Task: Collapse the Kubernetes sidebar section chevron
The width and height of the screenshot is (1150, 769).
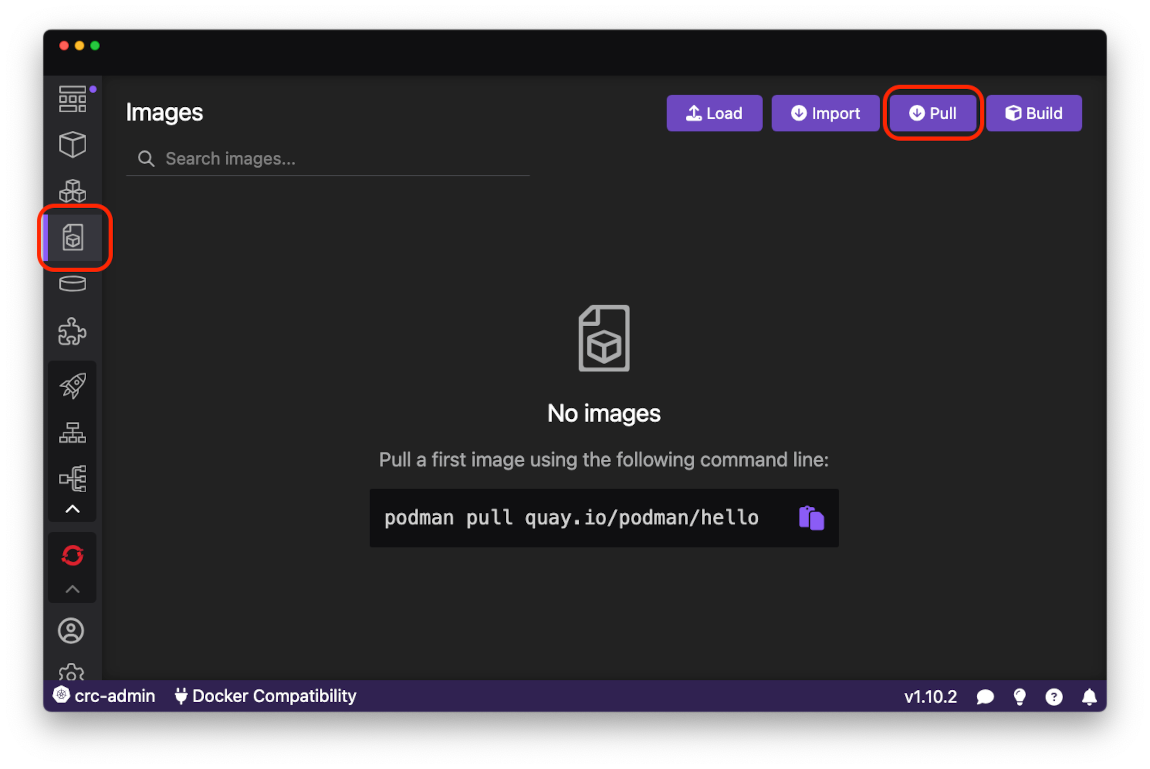Action: pyautogui.click(x=72, y=509)
